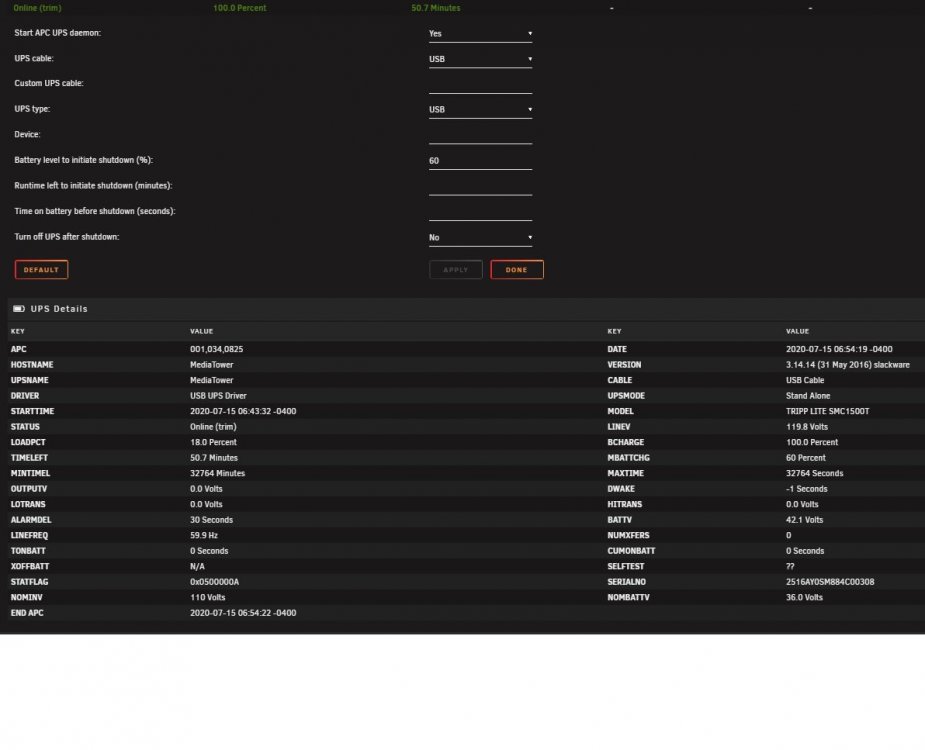This screenshot has height=750, width=925.
Task: Select the MINTIMEL value 32764 Minutes
Action: 217,473
